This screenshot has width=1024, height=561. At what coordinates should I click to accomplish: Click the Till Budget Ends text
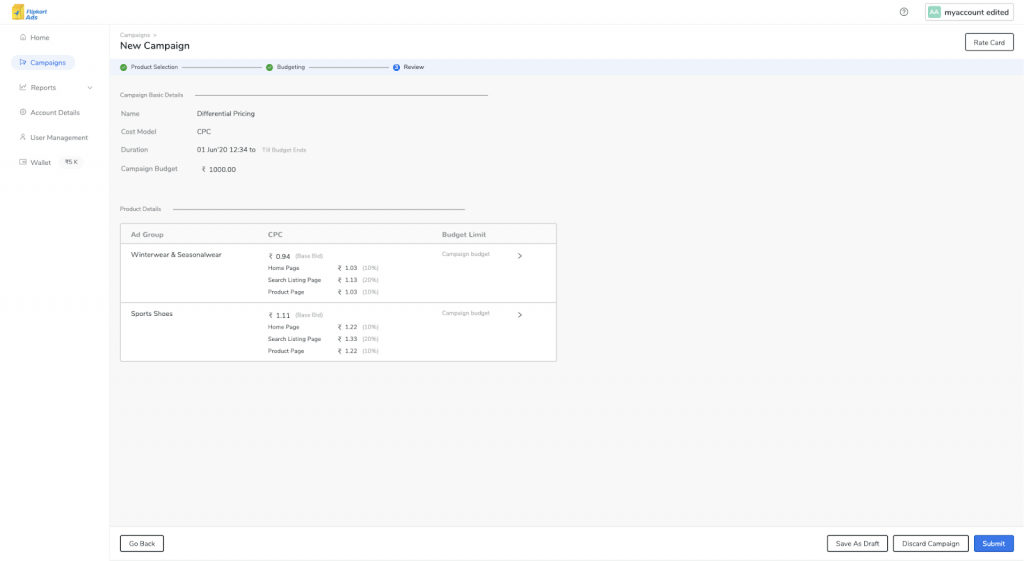pyautogui.click(x=284, y=150)
